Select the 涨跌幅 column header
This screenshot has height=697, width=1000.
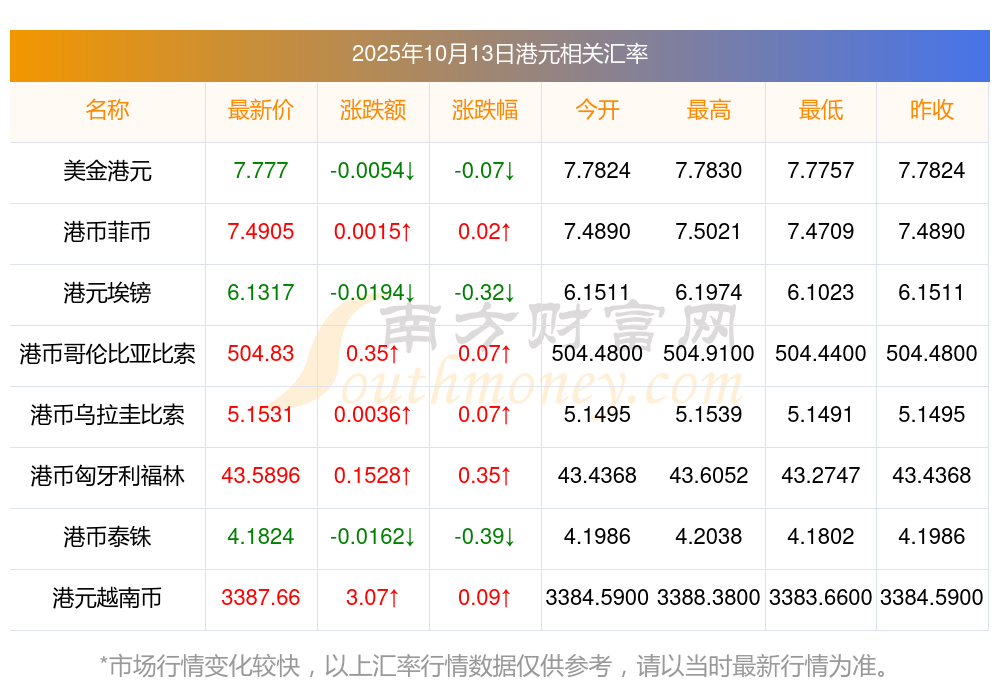(x=485, y=110)
